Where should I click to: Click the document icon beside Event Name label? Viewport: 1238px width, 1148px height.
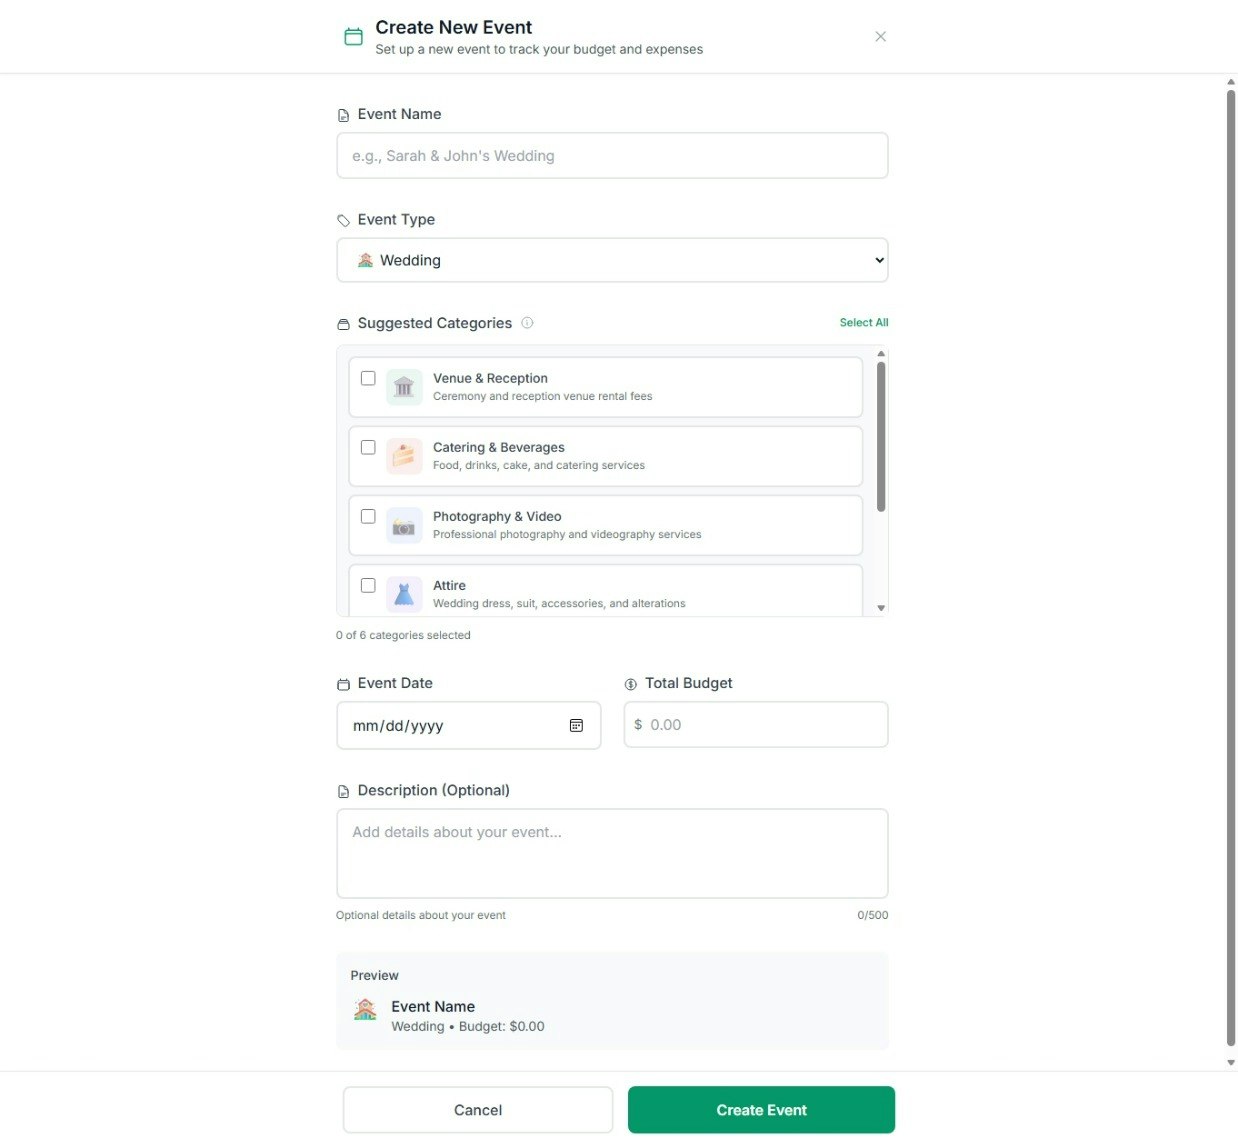[x=343, y=113]
